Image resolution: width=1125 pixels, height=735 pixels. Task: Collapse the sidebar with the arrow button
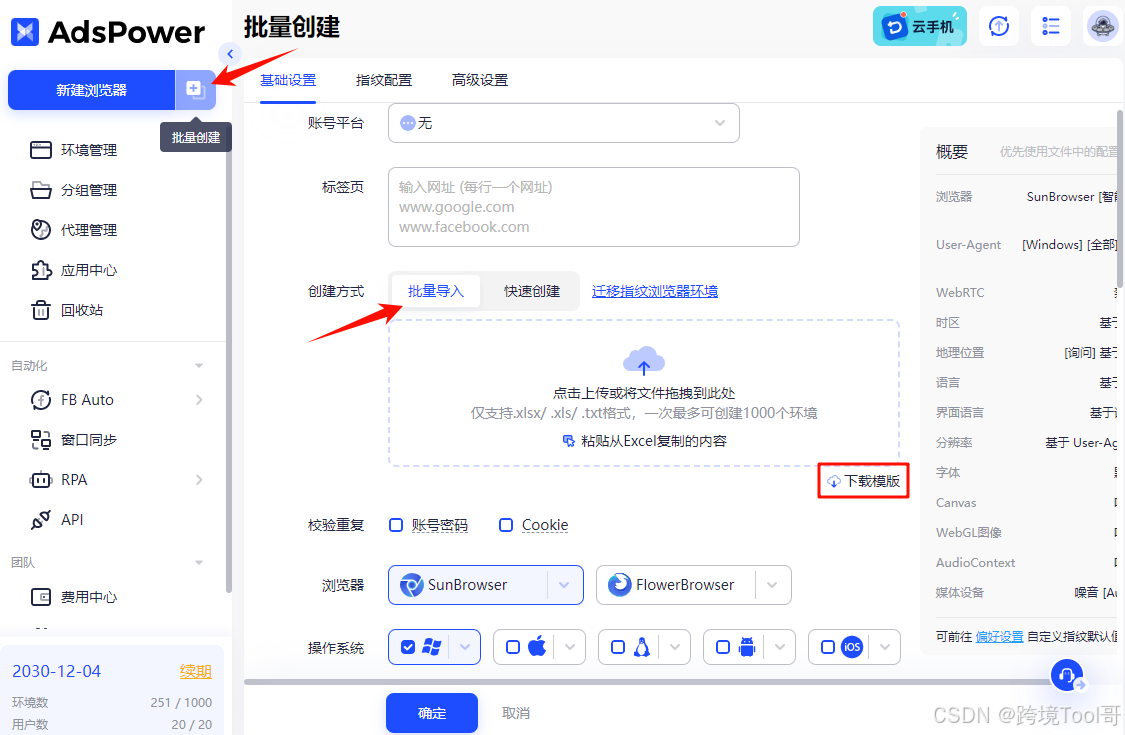coord(230,54)
